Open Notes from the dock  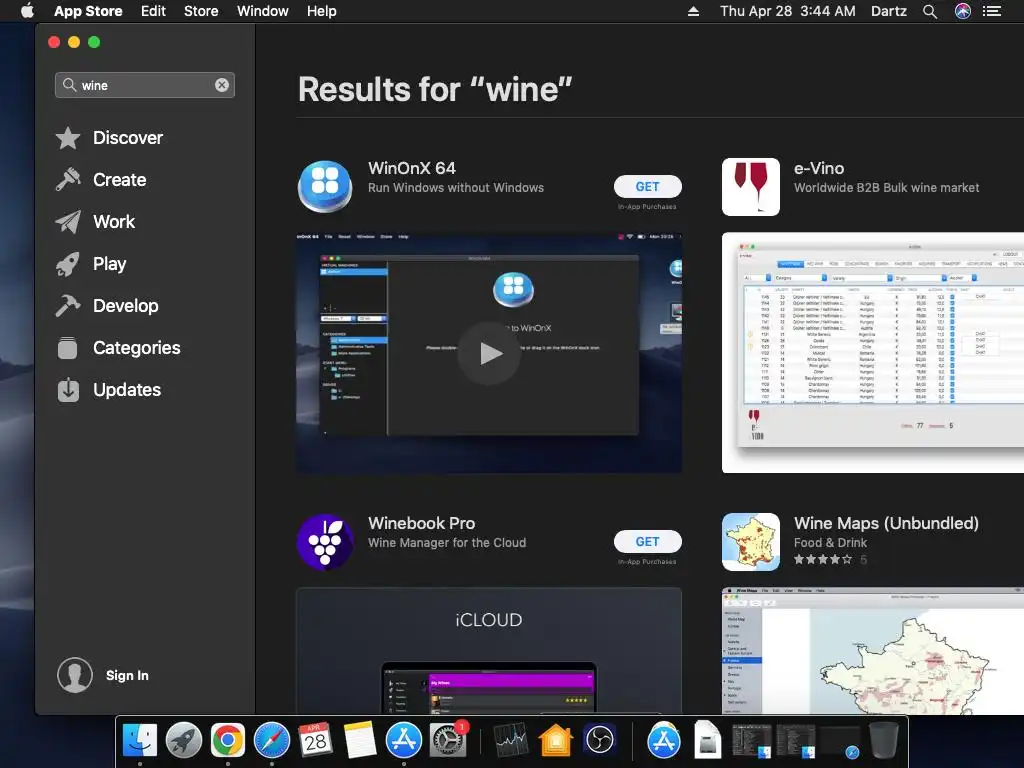point(359,741)
